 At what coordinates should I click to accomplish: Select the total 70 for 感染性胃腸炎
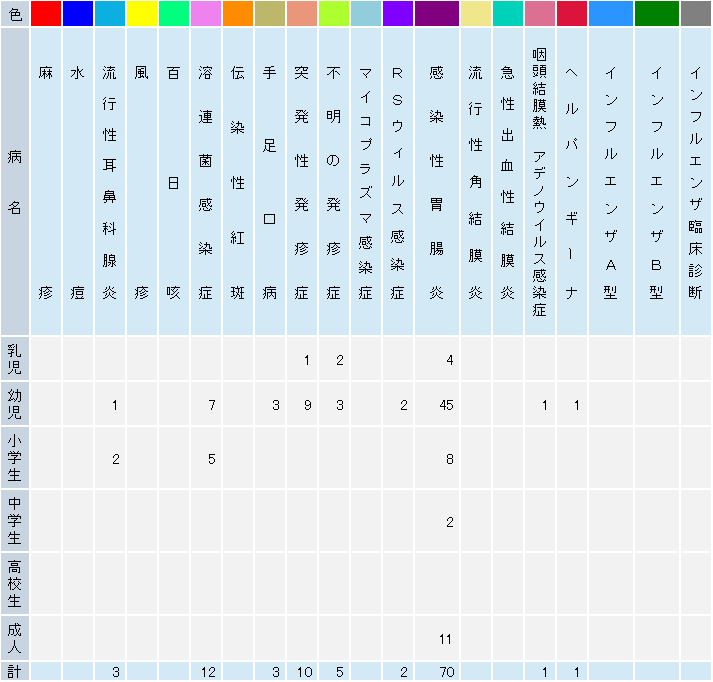(x=447, y=672)
